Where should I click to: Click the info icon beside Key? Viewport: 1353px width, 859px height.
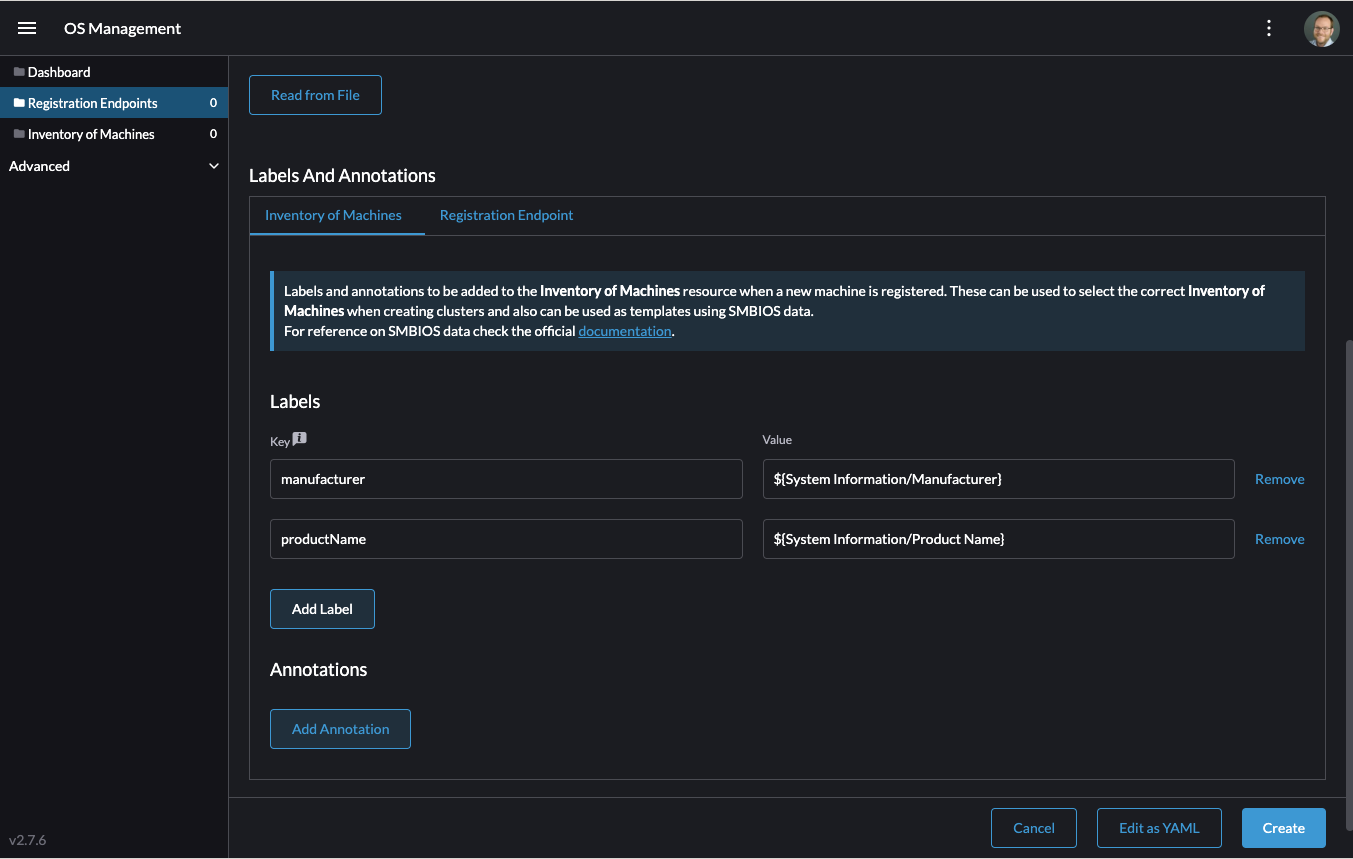tap(300, 438)
